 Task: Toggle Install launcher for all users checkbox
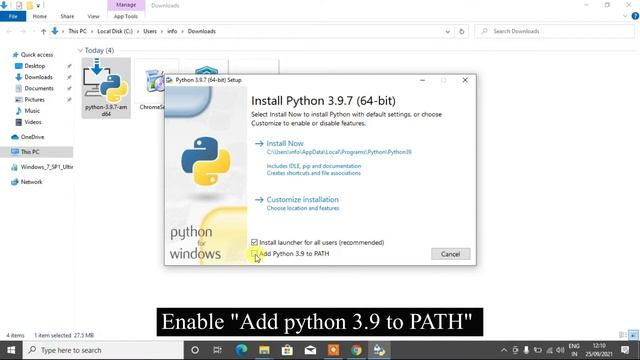pos(255,242)
